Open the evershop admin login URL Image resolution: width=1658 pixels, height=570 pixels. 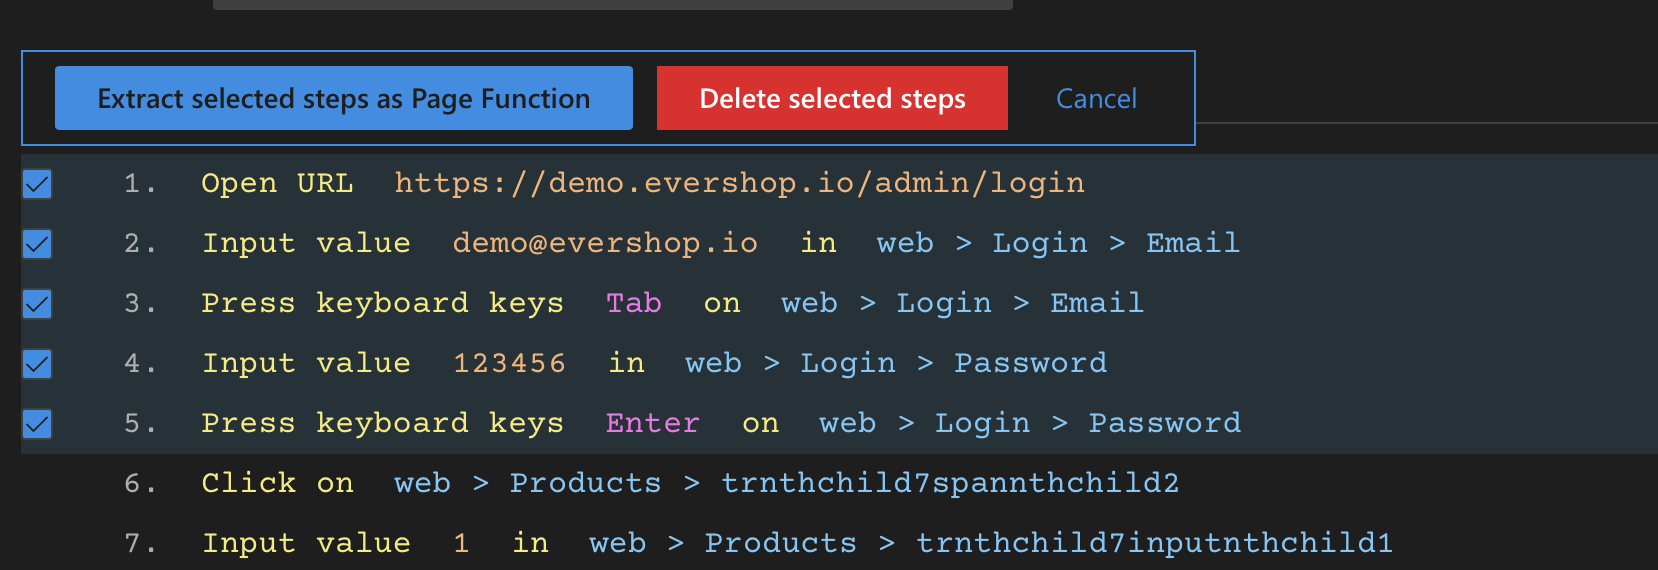[x=739, y=183]
